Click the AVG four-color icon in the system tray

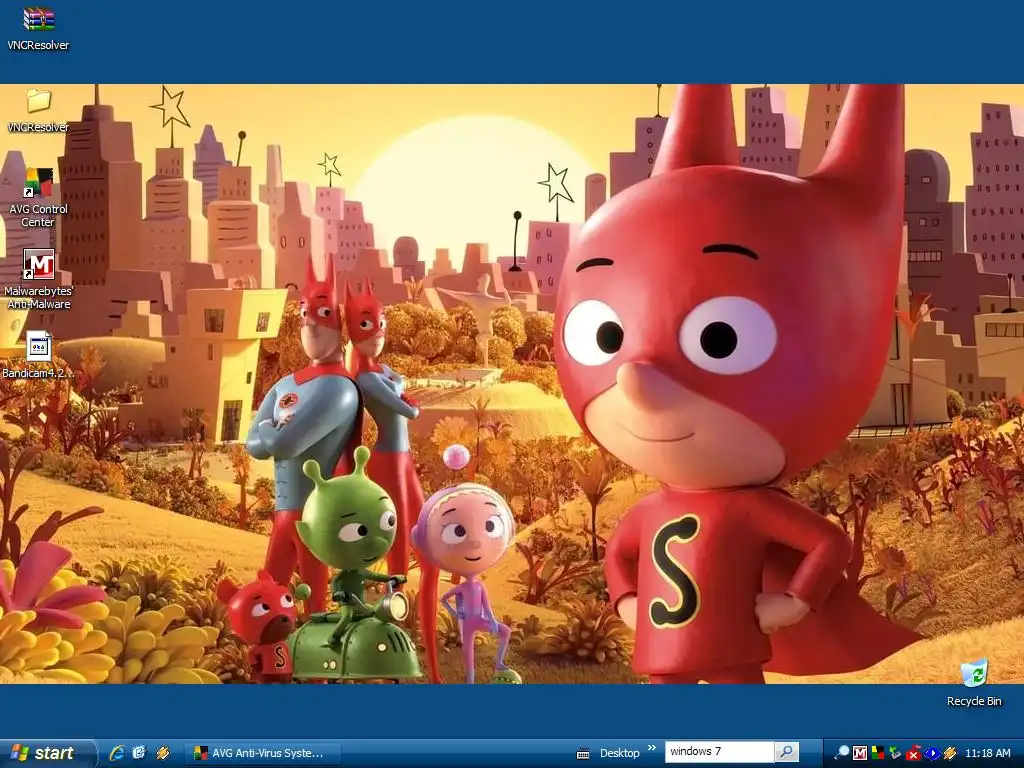click(x=878, y=753)
